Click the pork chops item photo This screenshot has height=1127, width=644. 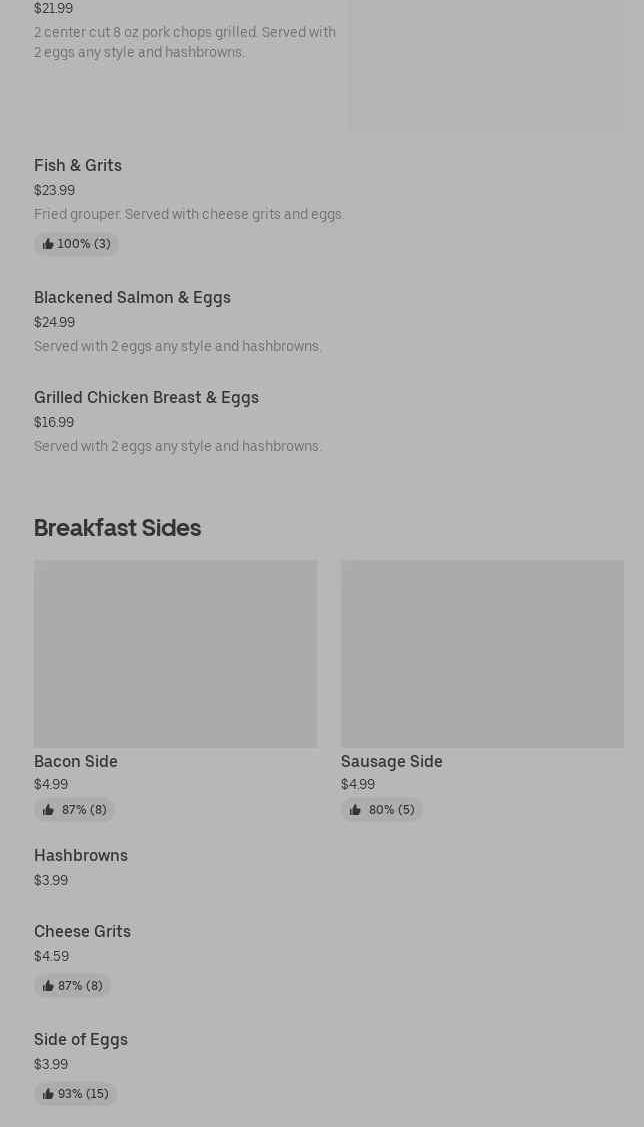pyautogui.click(x=486, y=65)
